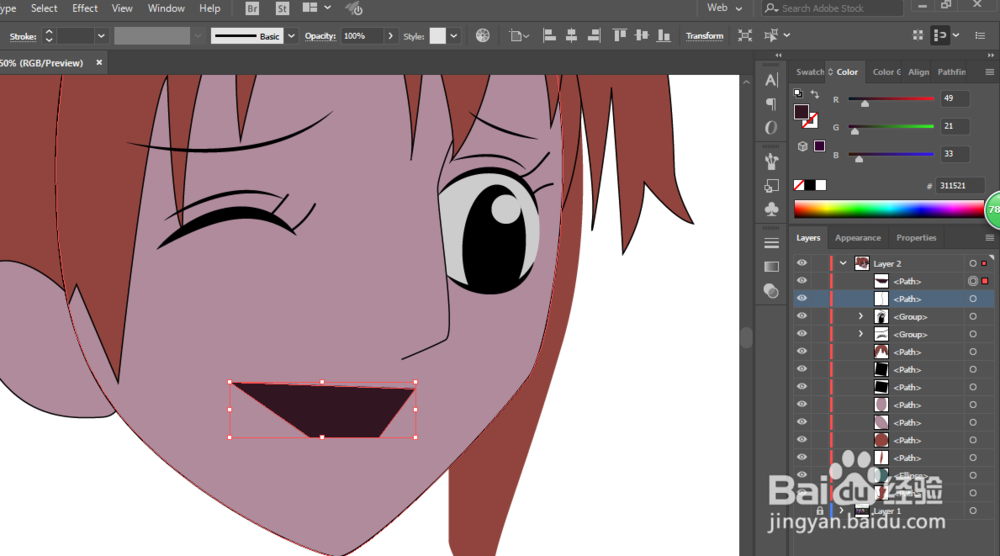Open the Character panel icon
This screenshot has width=1000, height=556.
click(x=771, y=80)
